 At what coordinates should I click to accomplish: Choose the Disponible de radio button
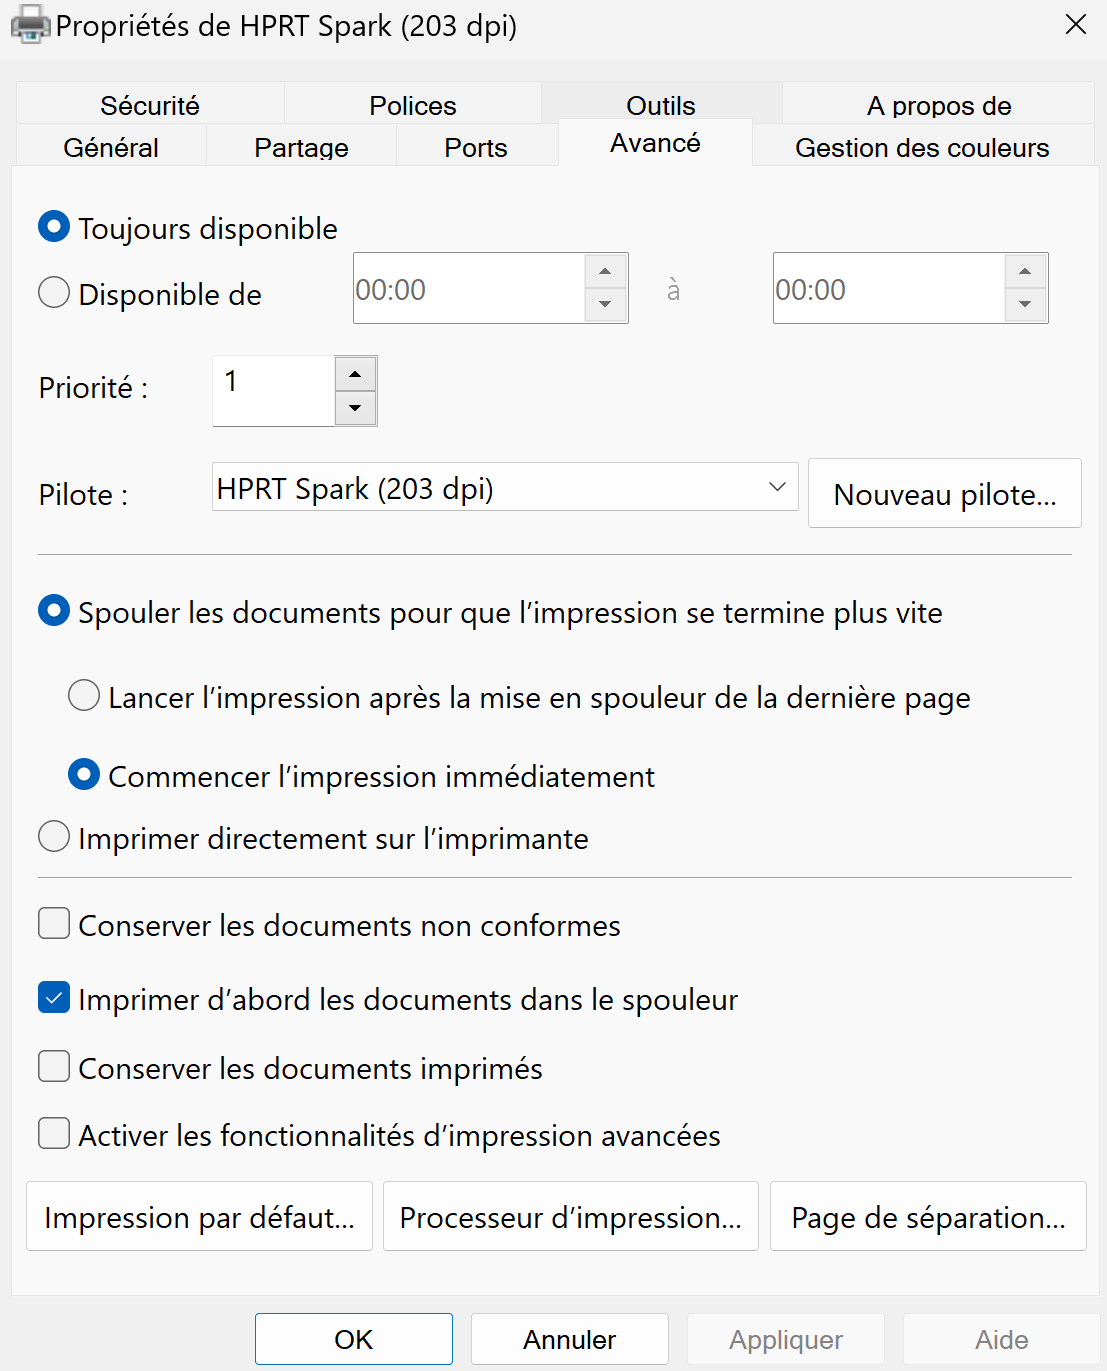pyautogui.click(x=54, y=293)
